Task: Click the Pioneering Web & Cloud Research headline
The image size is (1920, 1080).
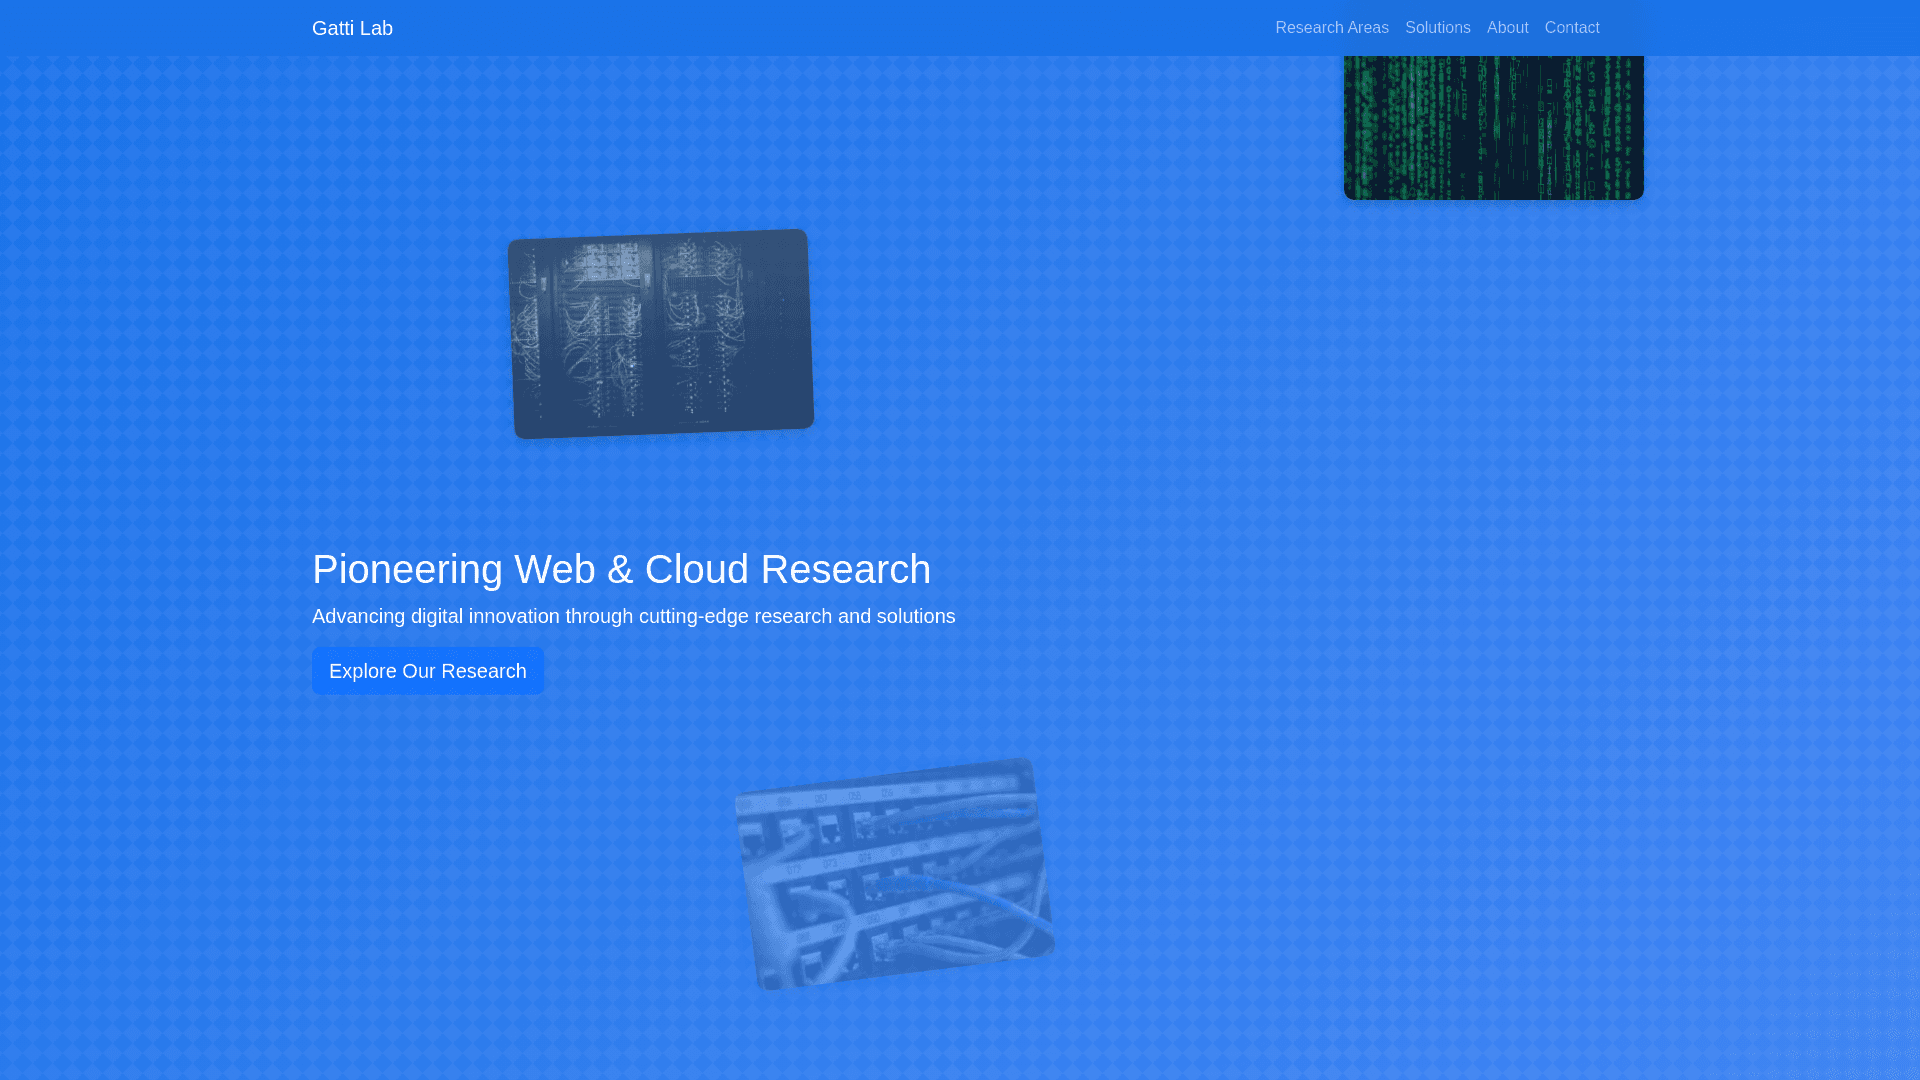Action: (621, 569)
